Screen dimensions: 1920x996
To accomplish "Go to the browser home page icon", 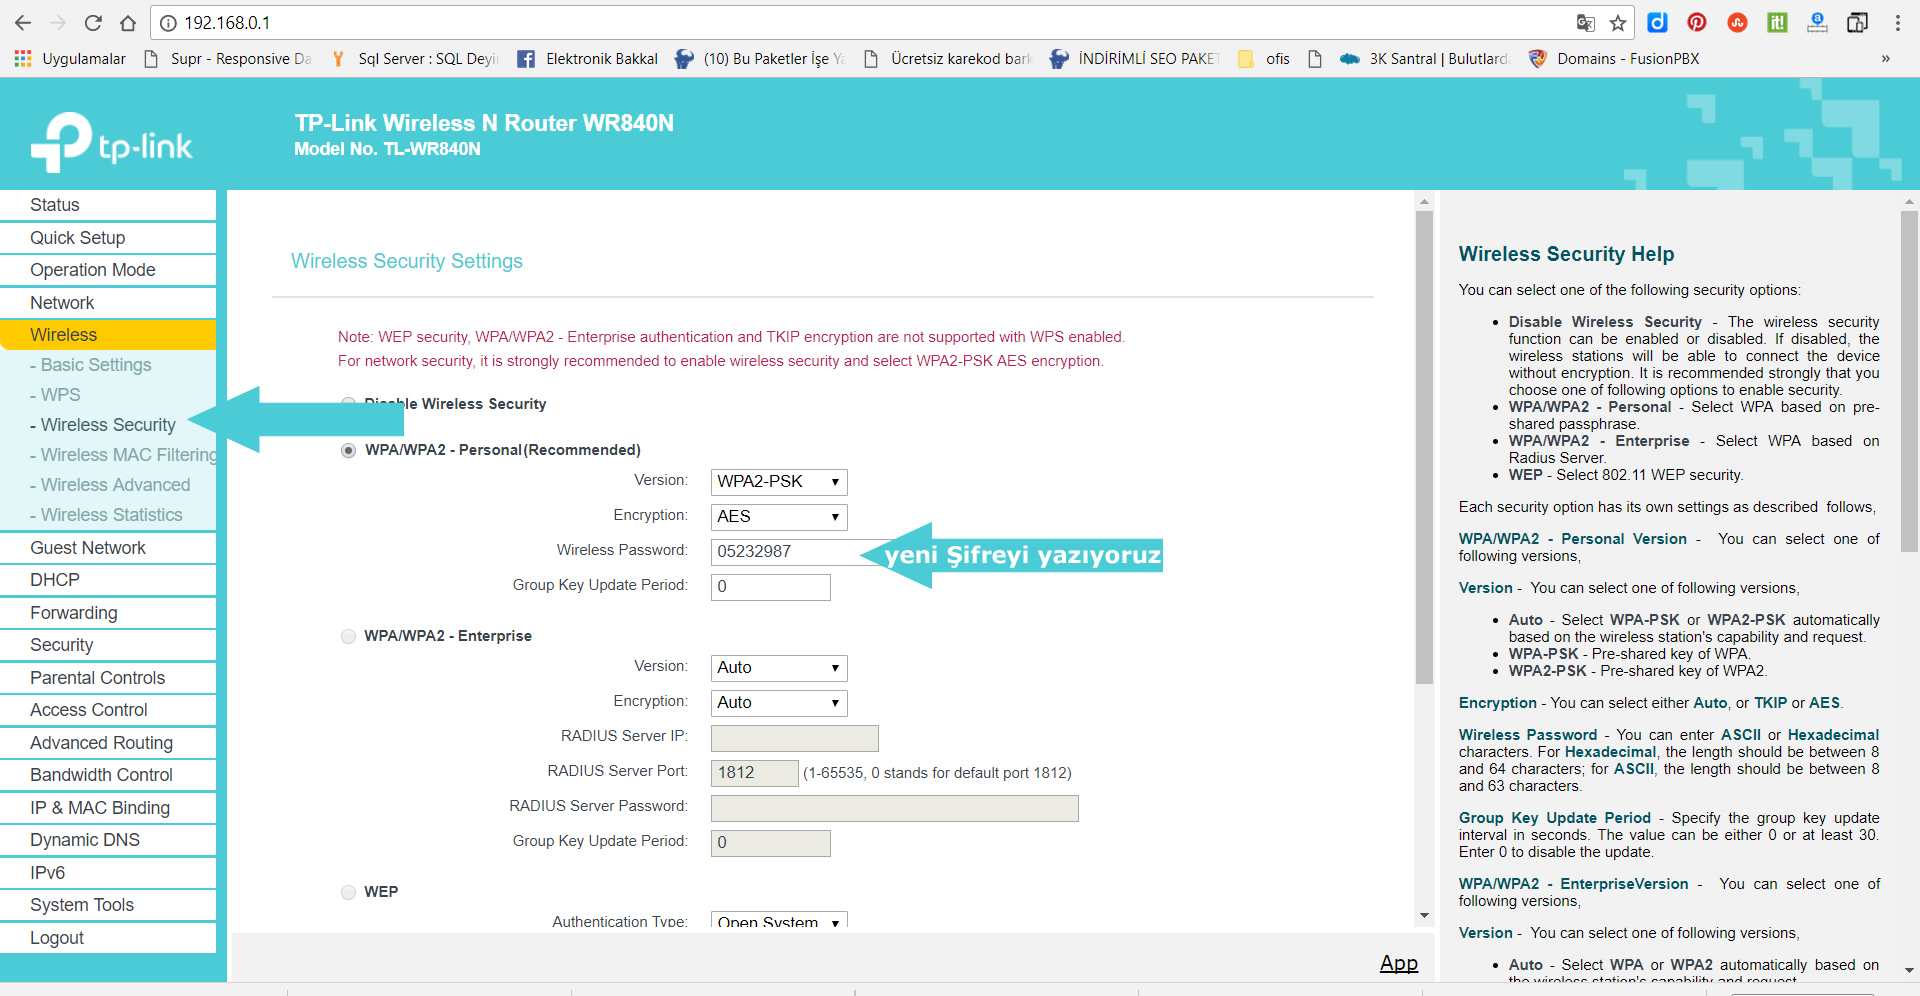I will pyautogui.click(x=128, y=23).
